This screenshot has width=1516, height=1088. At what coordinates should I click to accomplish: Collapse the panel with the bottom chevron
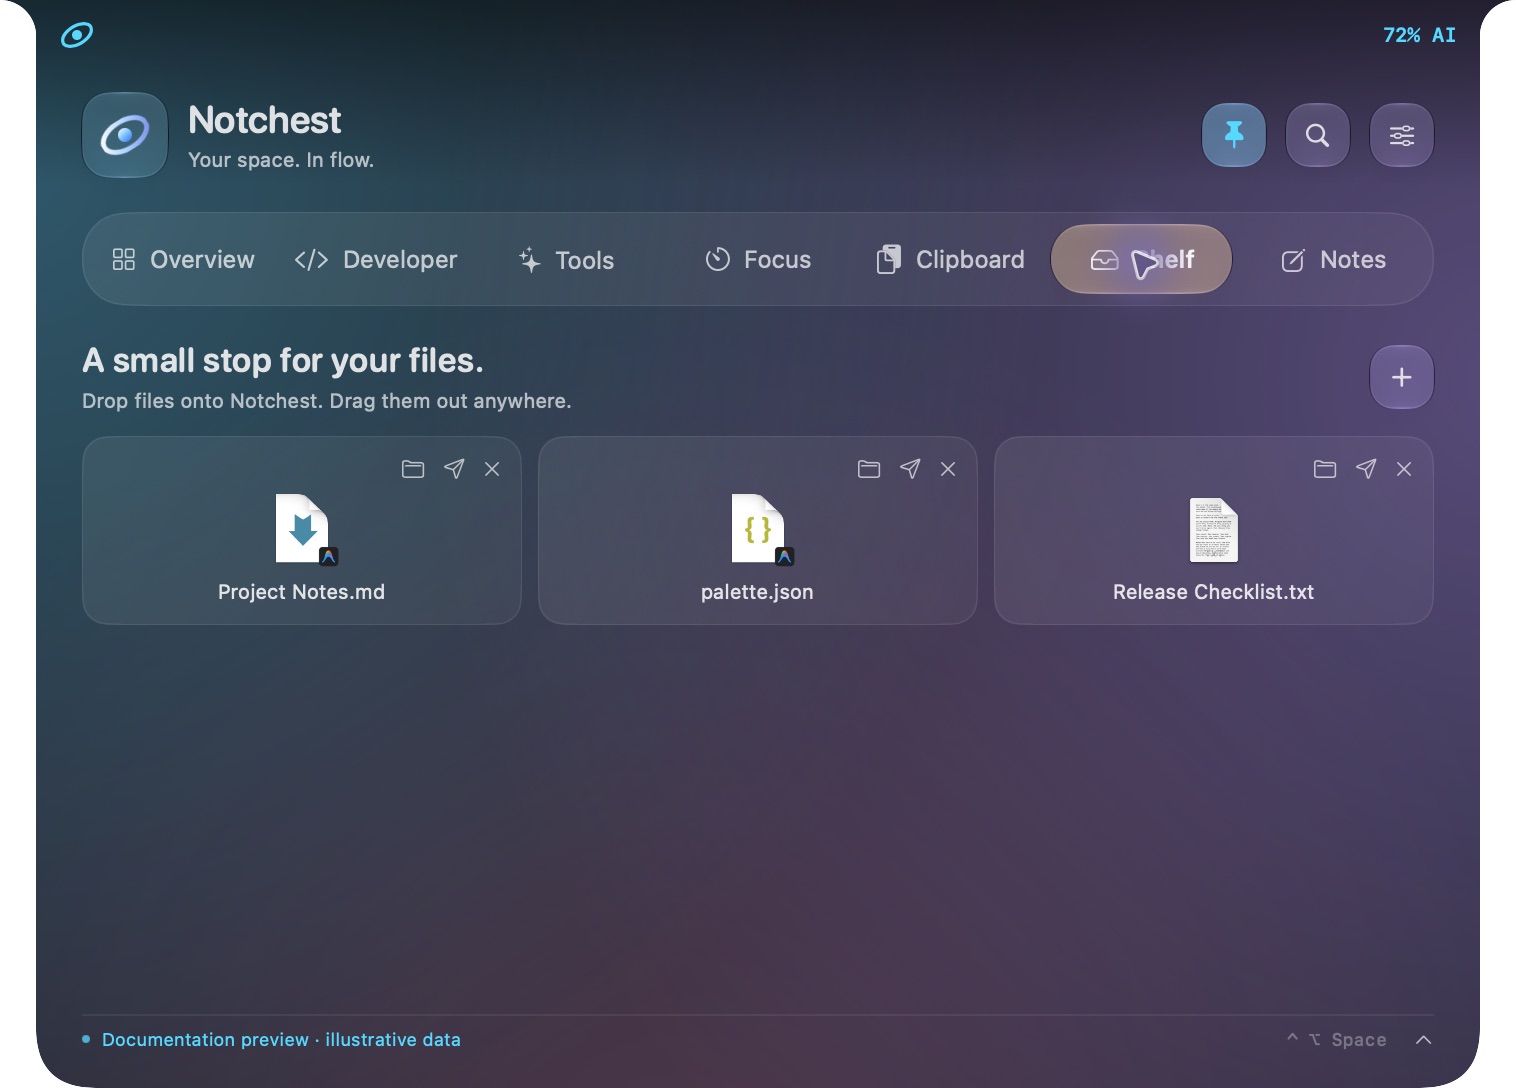coord(1424,1040)
